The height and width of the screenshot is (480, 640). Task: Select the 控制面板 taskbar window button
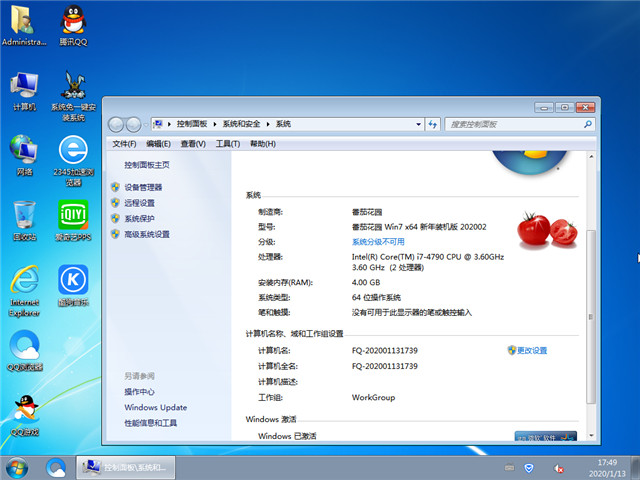click(x=126, y=468)
